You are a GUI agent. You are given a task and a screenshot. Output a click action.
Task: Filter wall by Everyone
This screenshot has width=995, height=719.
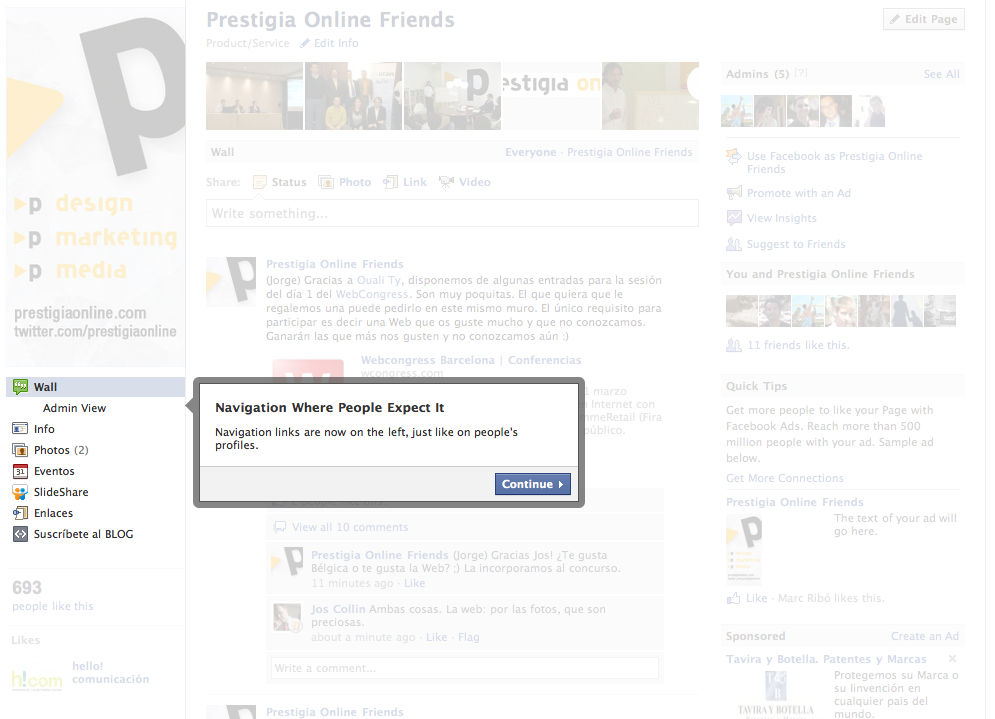click(530, 152)
